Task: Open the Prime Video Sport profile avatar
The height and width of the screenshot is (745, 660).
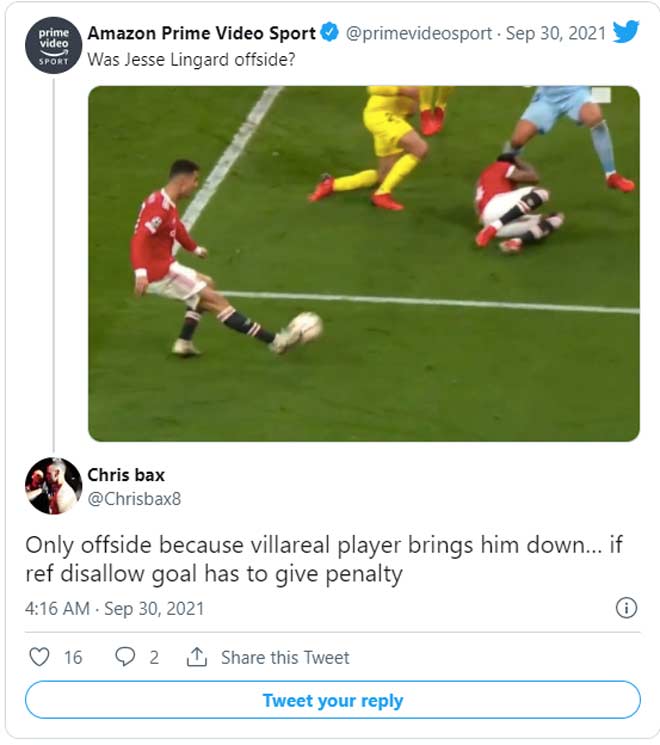Action: pos(55,45)
